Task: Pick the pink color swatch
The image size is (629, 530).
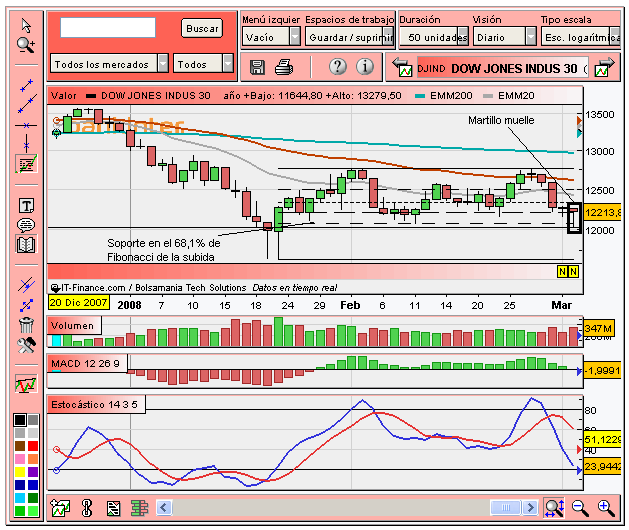Action: click(20, 459)
